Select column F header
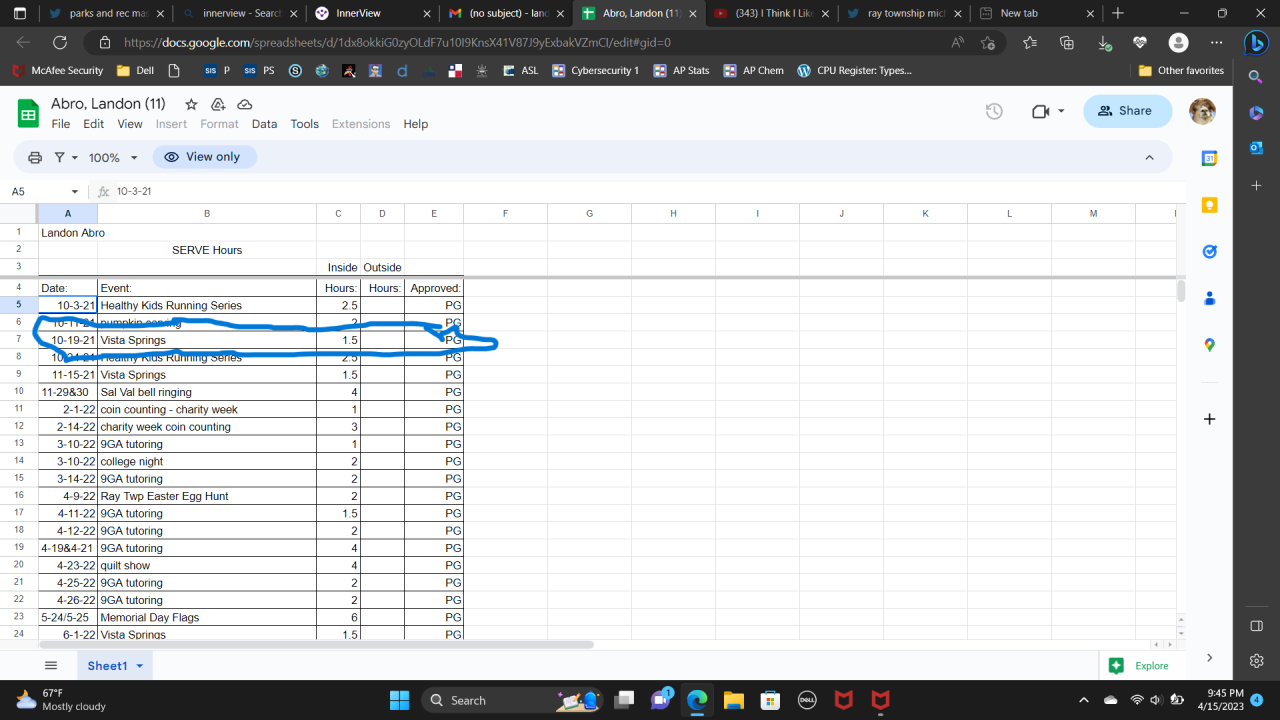This screenshot has height=720, width=1280. tap(505, 213)
